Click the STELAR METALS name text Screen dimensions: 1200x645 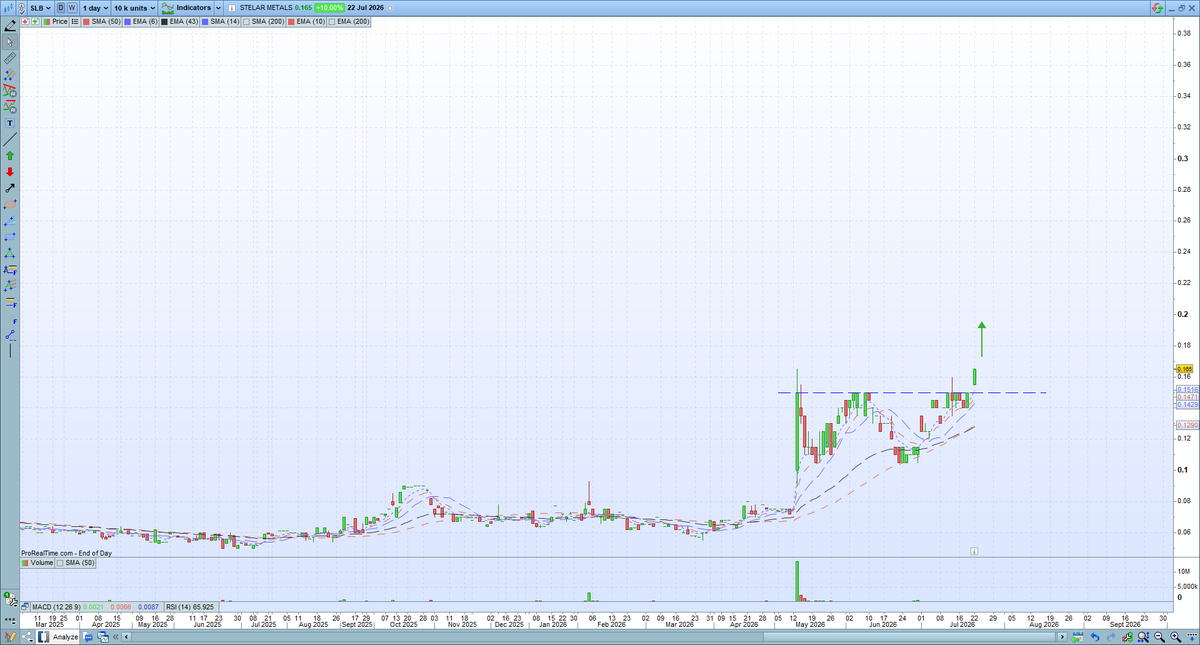coord(265,7)
